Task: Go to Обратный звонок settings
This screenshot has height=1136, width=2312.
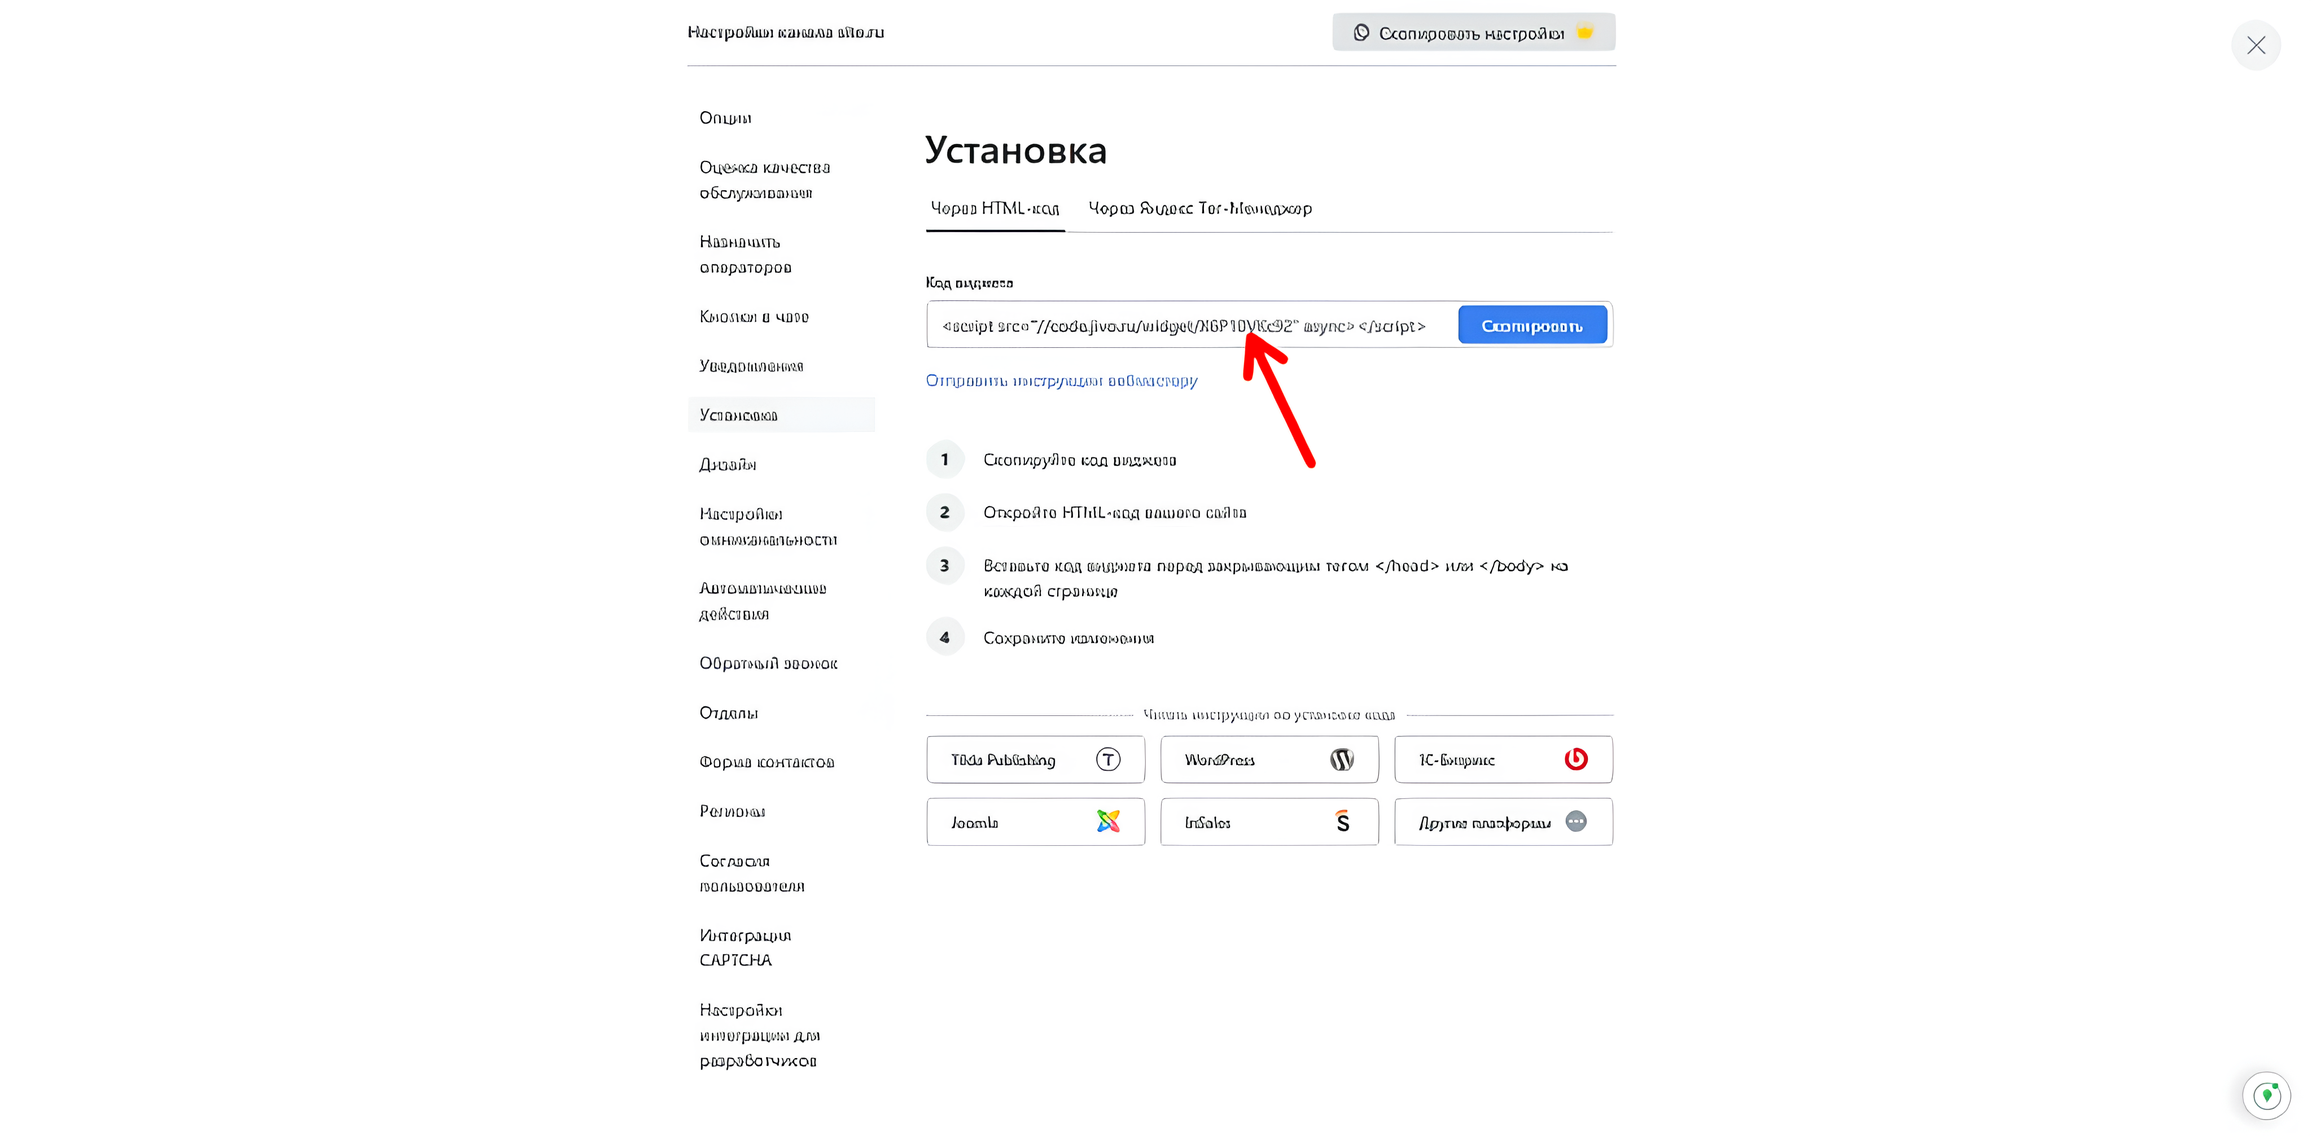Action: click(x=768, y=663)
